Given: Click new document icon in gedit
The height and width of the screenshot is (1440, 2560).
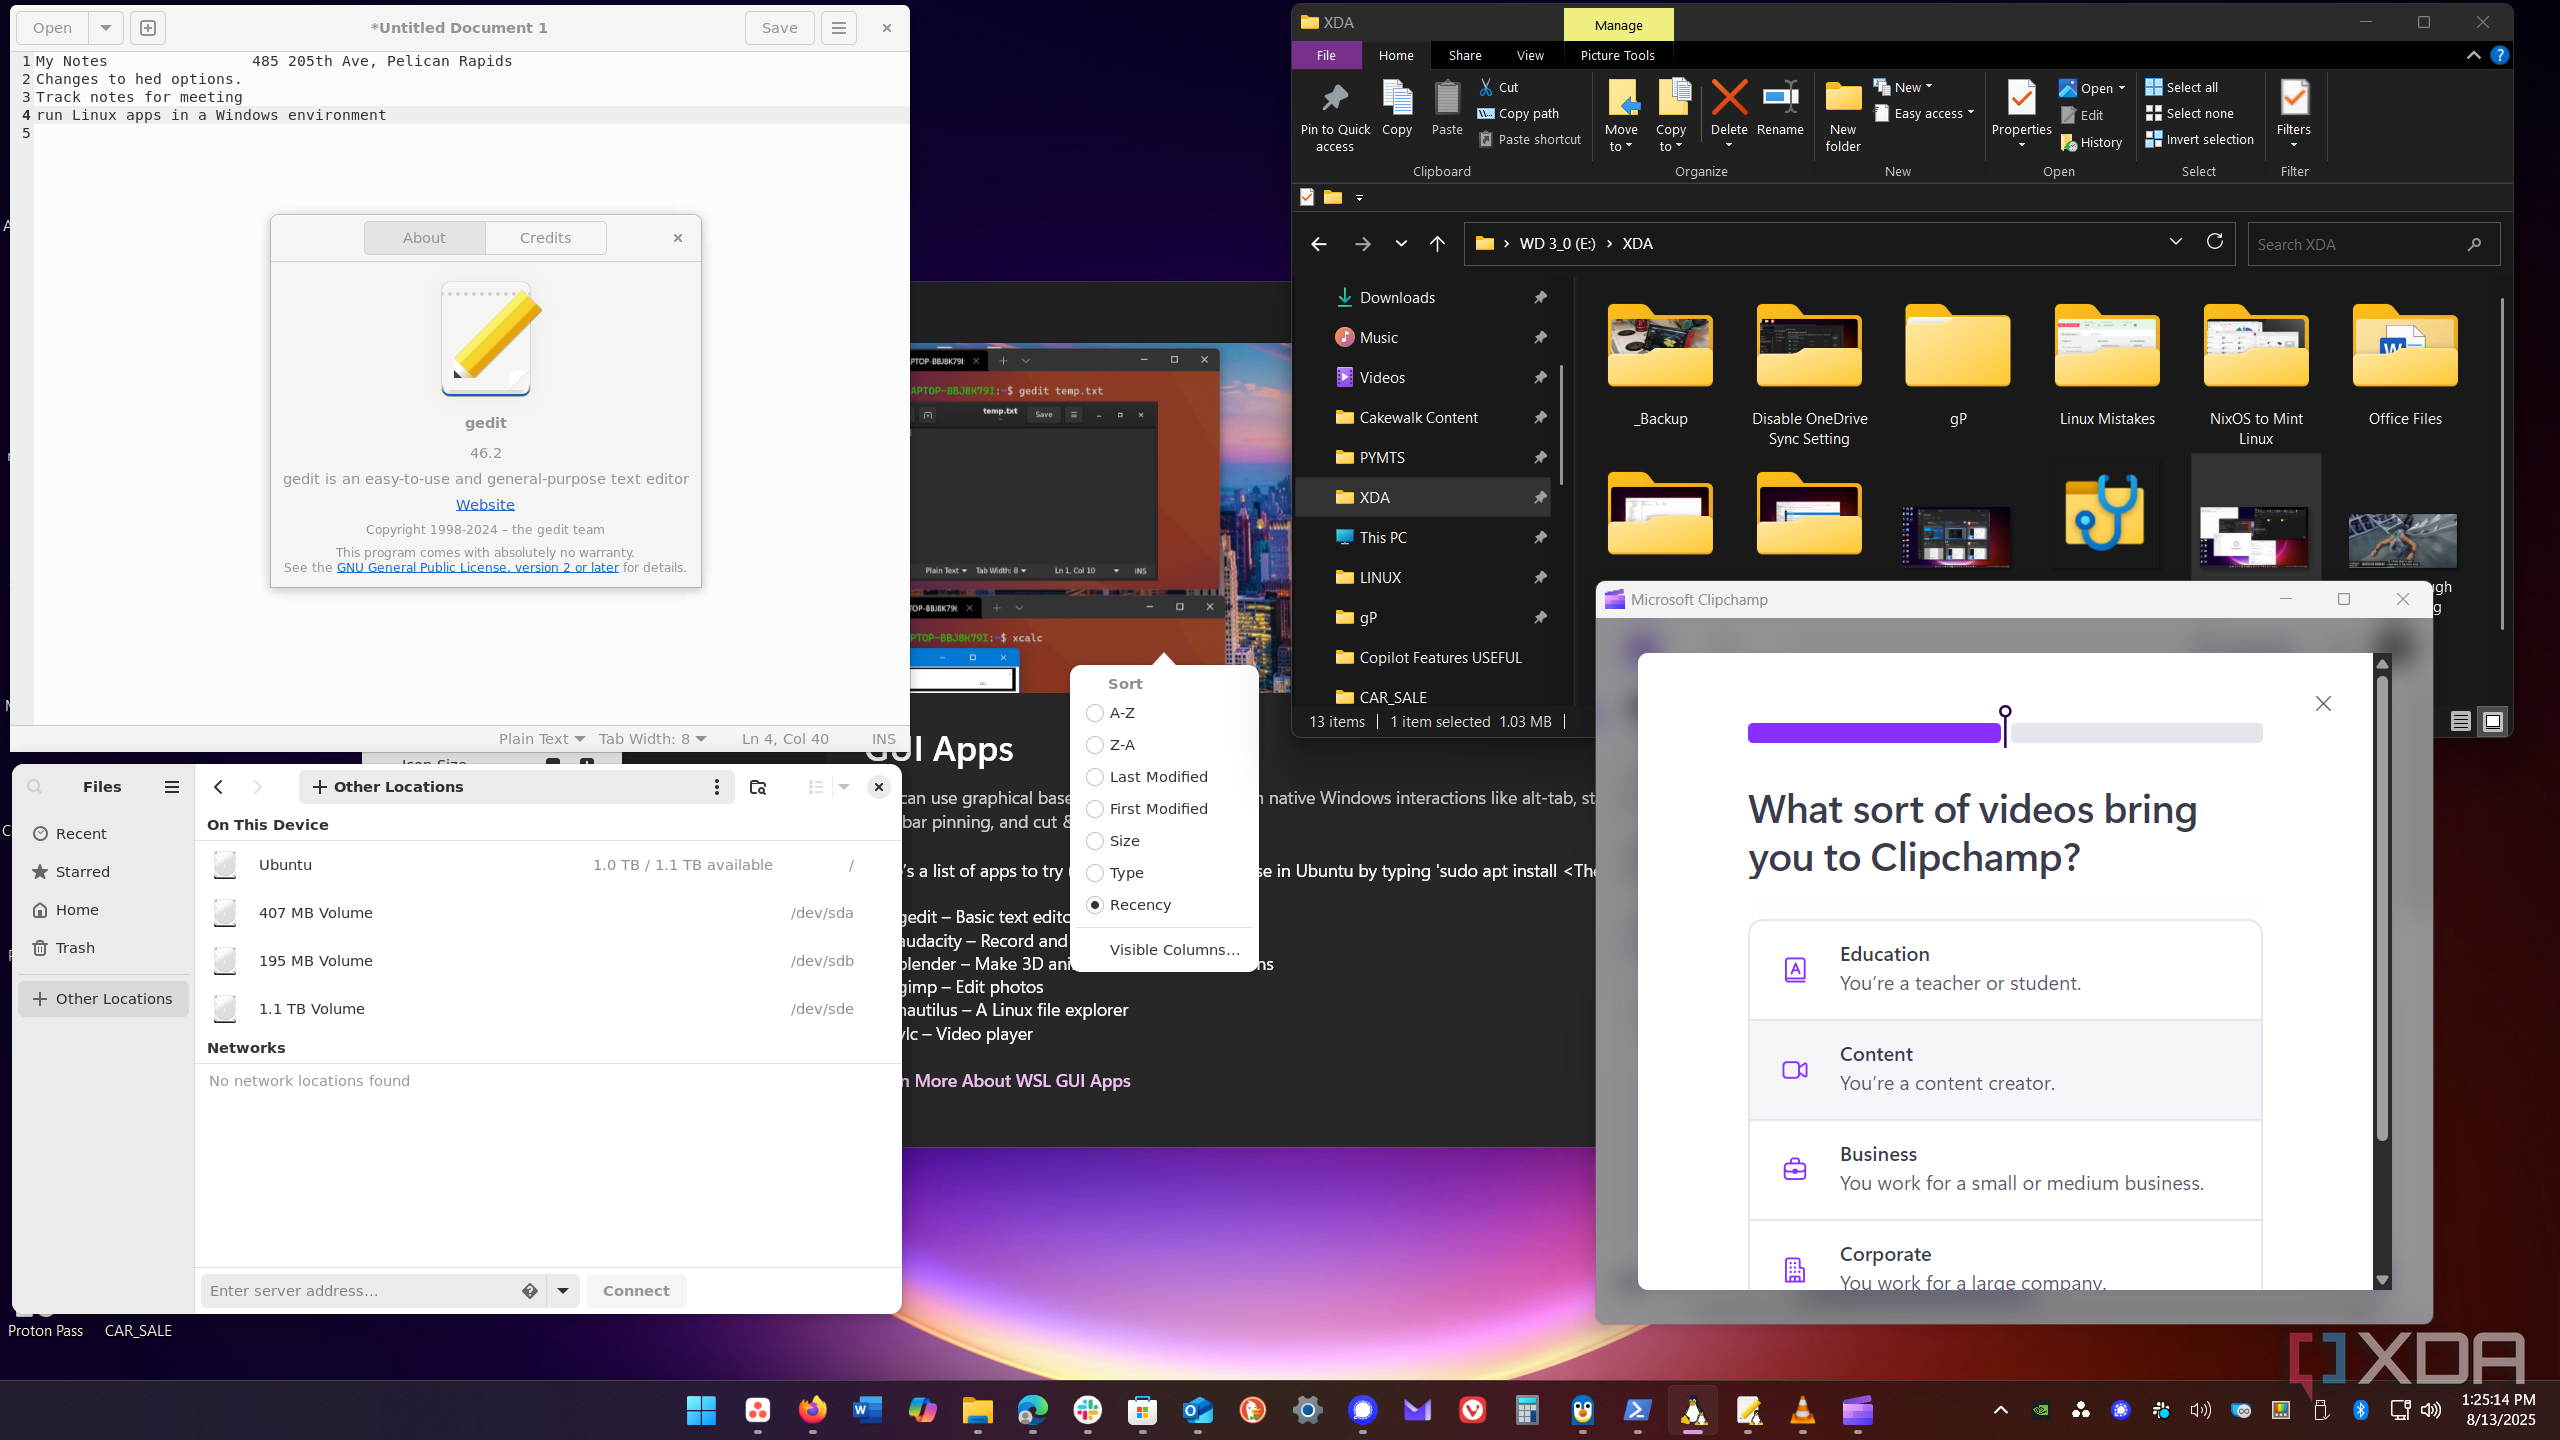Looking at the screenshot, I should pyautogui.click(x=148, y=28).
